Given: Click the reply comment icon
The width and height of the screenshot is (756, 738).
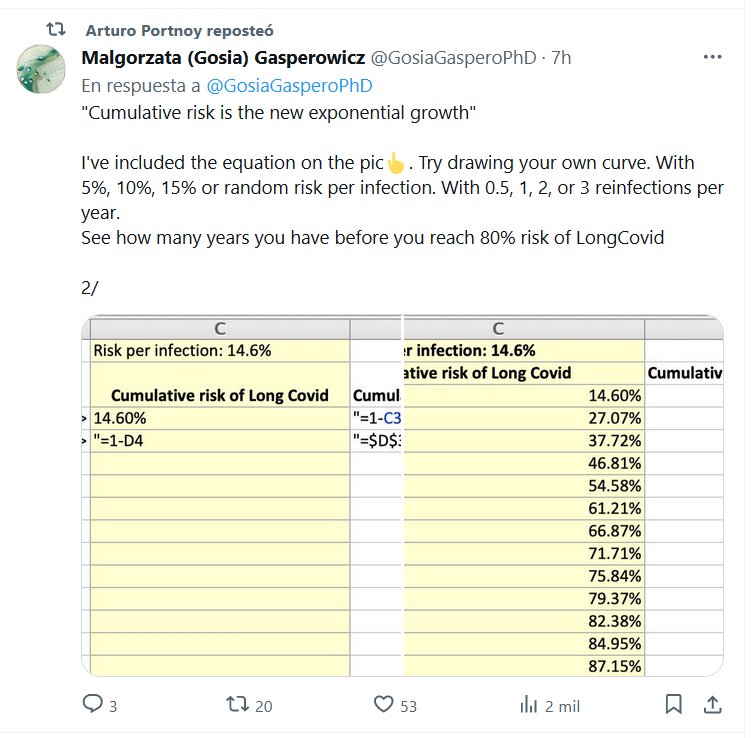Looking at the screenshot, I should [92, 704].
